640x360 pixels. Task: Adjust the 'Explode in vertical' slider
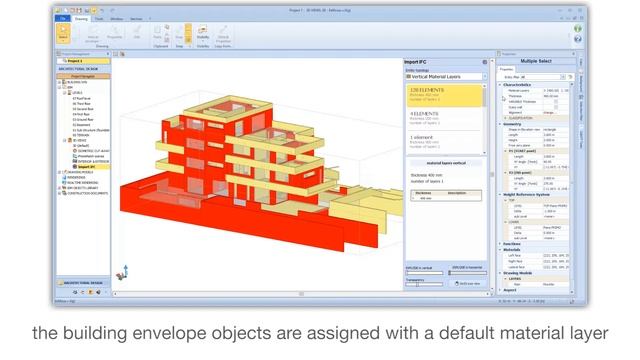(x=424, y=273)
